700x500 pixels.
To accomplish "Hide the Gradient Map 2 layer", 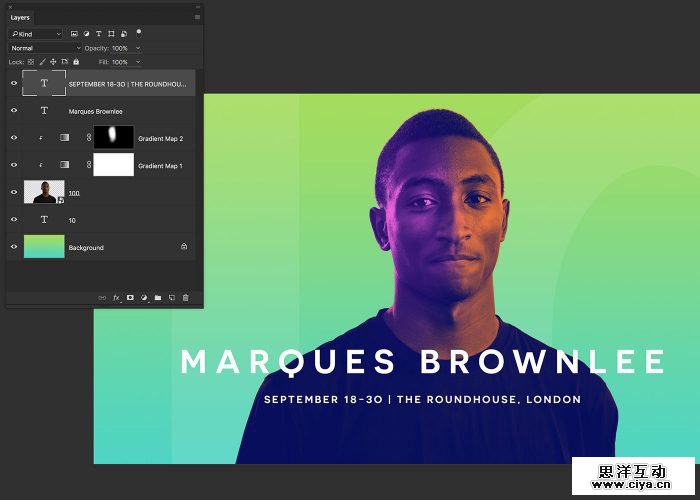I will (14, 138).
